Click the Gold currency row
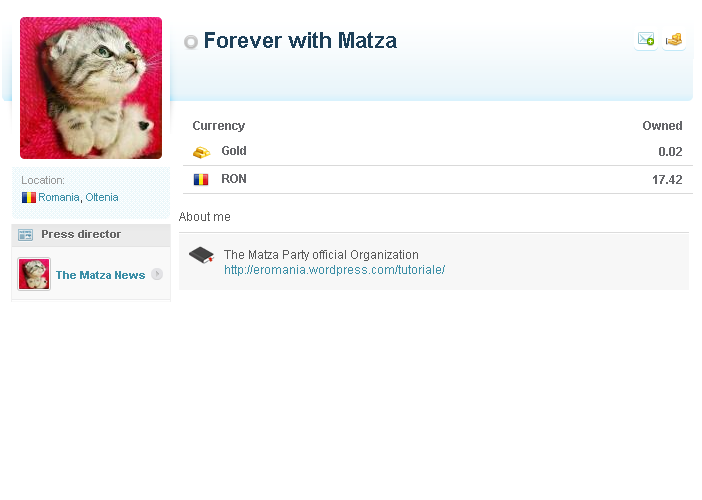 tap(438, 152)
